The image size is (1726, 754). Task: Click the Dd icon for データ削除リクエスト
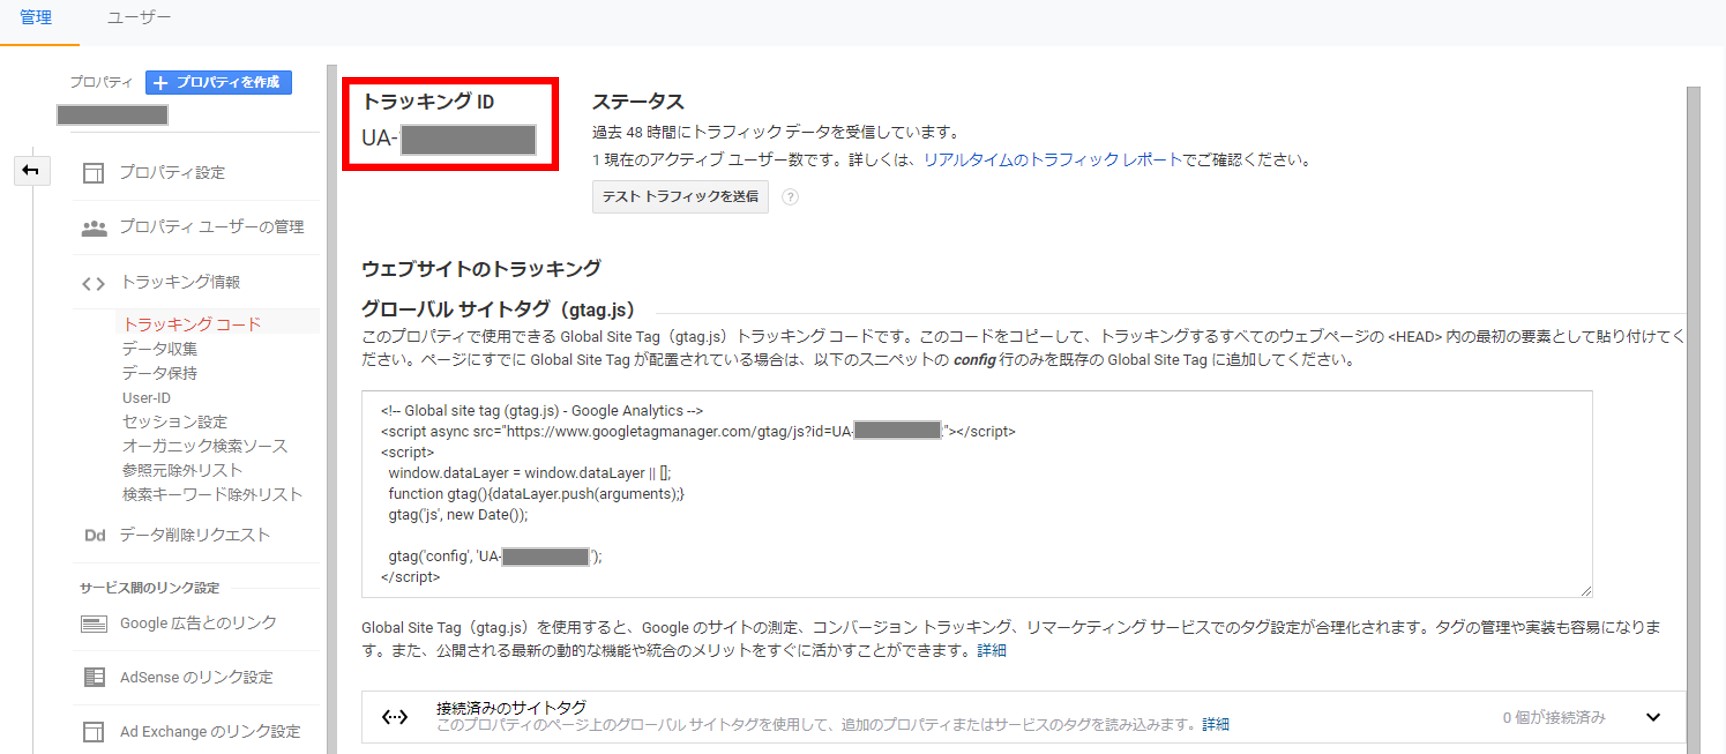pos(95,536)
